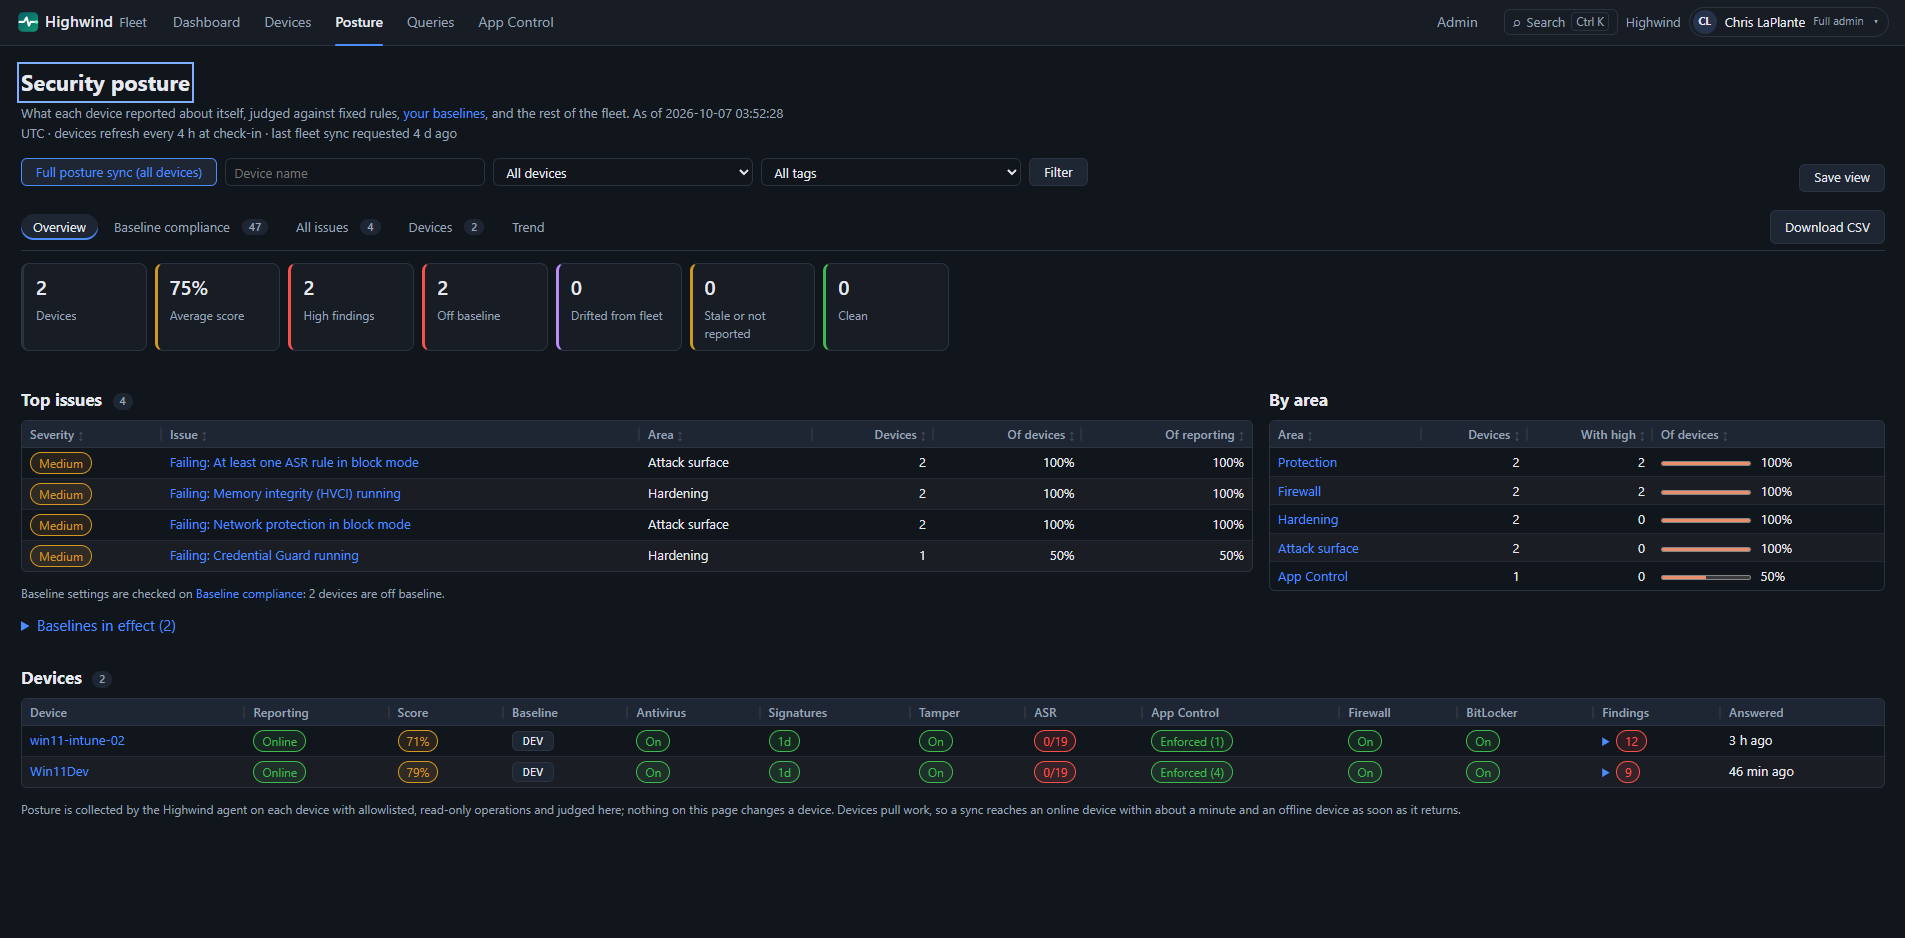Click the Off baseline summary card
Viewport: 1905px width, 938px height.
pyautogui.click(x=485, y=307)
